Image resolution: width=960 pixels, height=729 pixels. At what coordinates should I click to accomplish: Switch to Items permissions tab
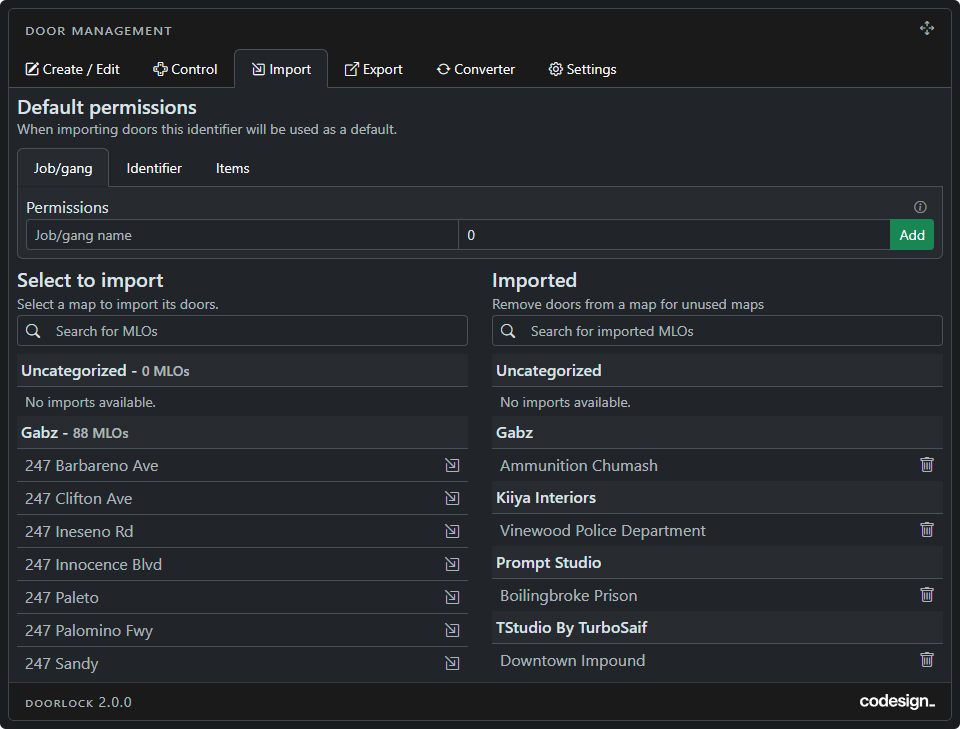[232, 168]
